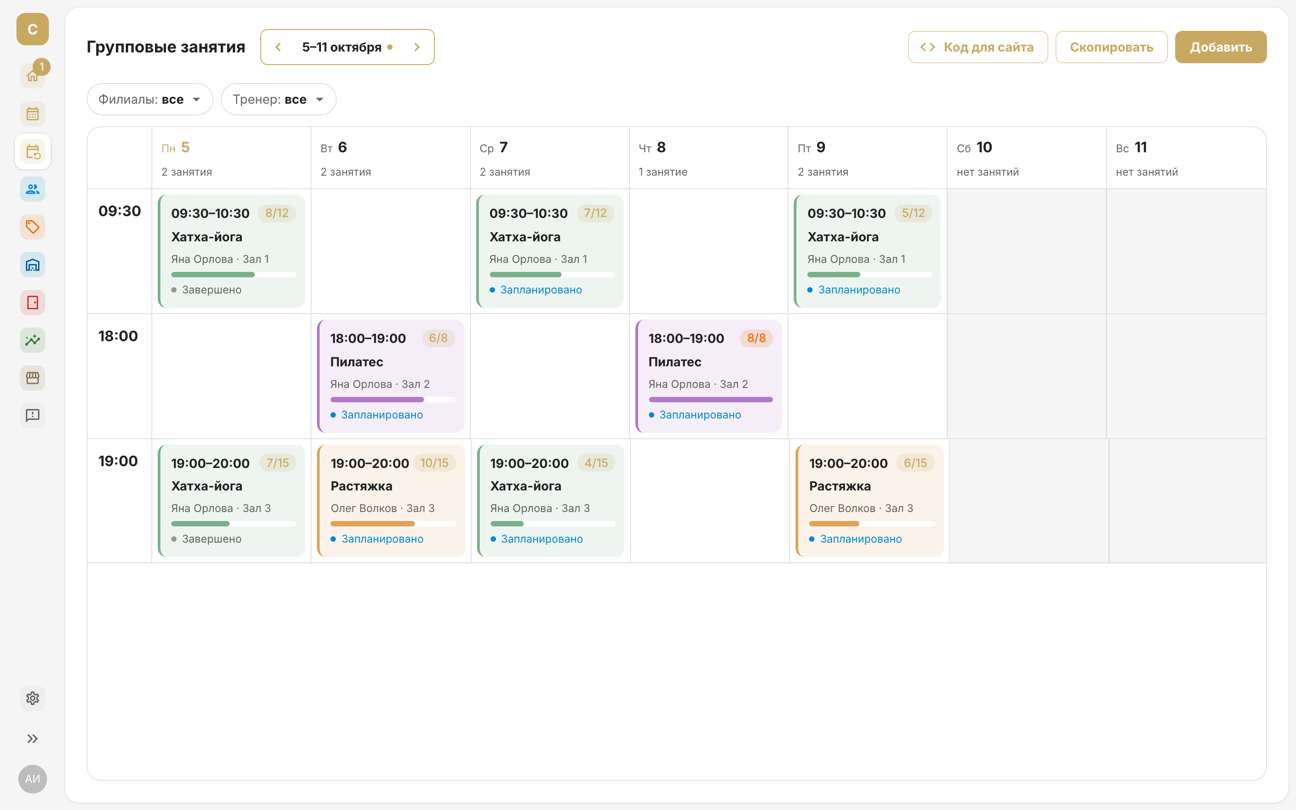Click the '8/8' badge on Thursday Пилатес
The height and width of the screenshot is (810, 1296).
click(x=756, y=338)
